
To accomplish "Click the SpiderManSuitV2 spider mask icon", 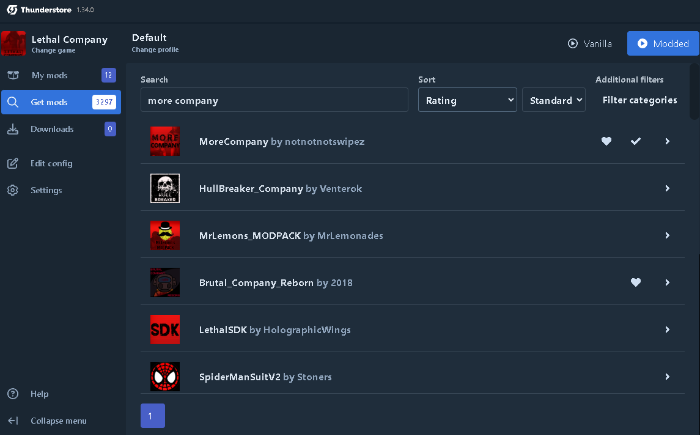I will tap(165, 376).
